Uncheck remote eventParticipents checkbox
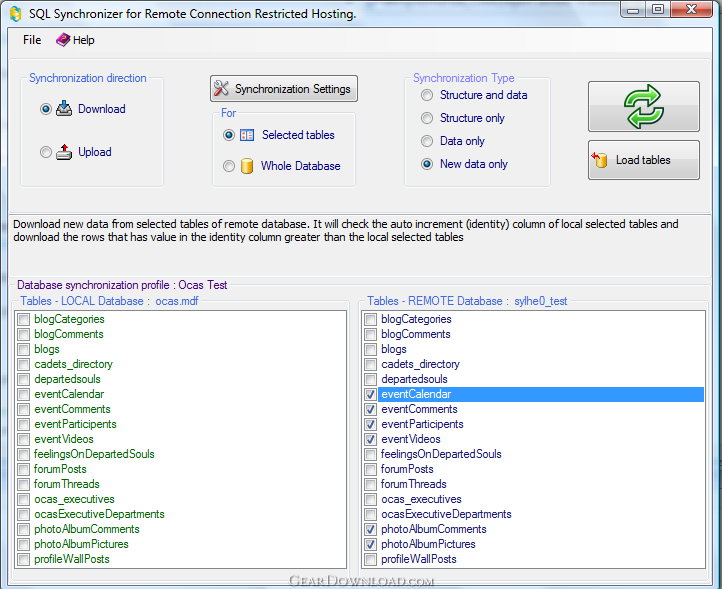This screenshot has width=722, height=589. (370, 424)
